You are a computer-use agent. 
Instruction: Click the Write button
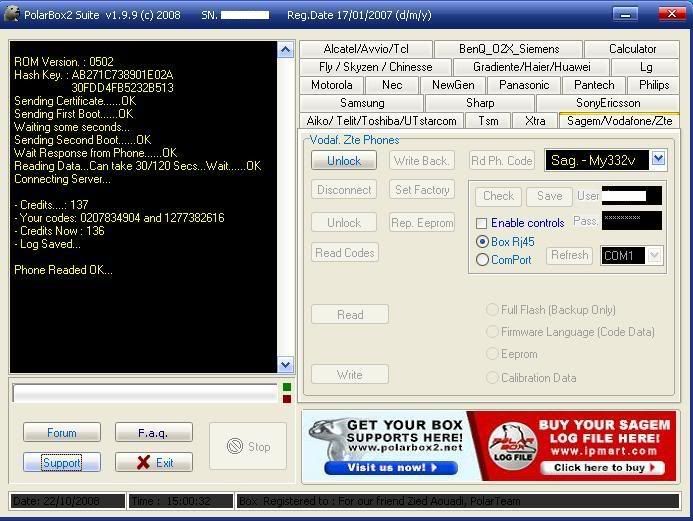[350, 374]
